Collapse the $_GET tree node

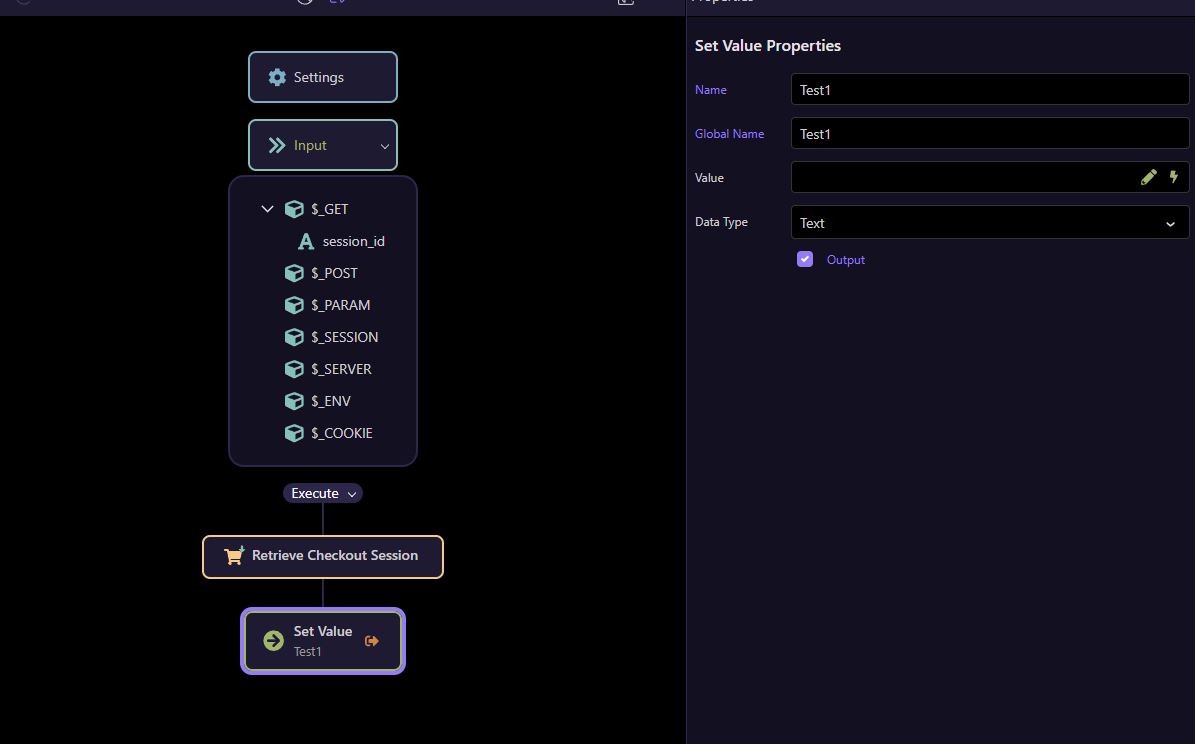click(x=268, y=209)
